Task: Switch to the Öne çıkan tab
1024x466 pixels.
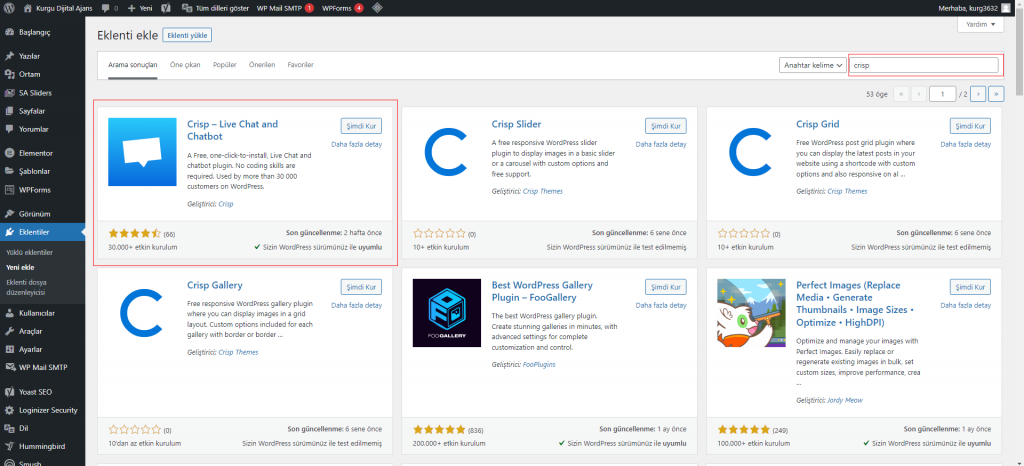Action: click(x=185, y=65)
